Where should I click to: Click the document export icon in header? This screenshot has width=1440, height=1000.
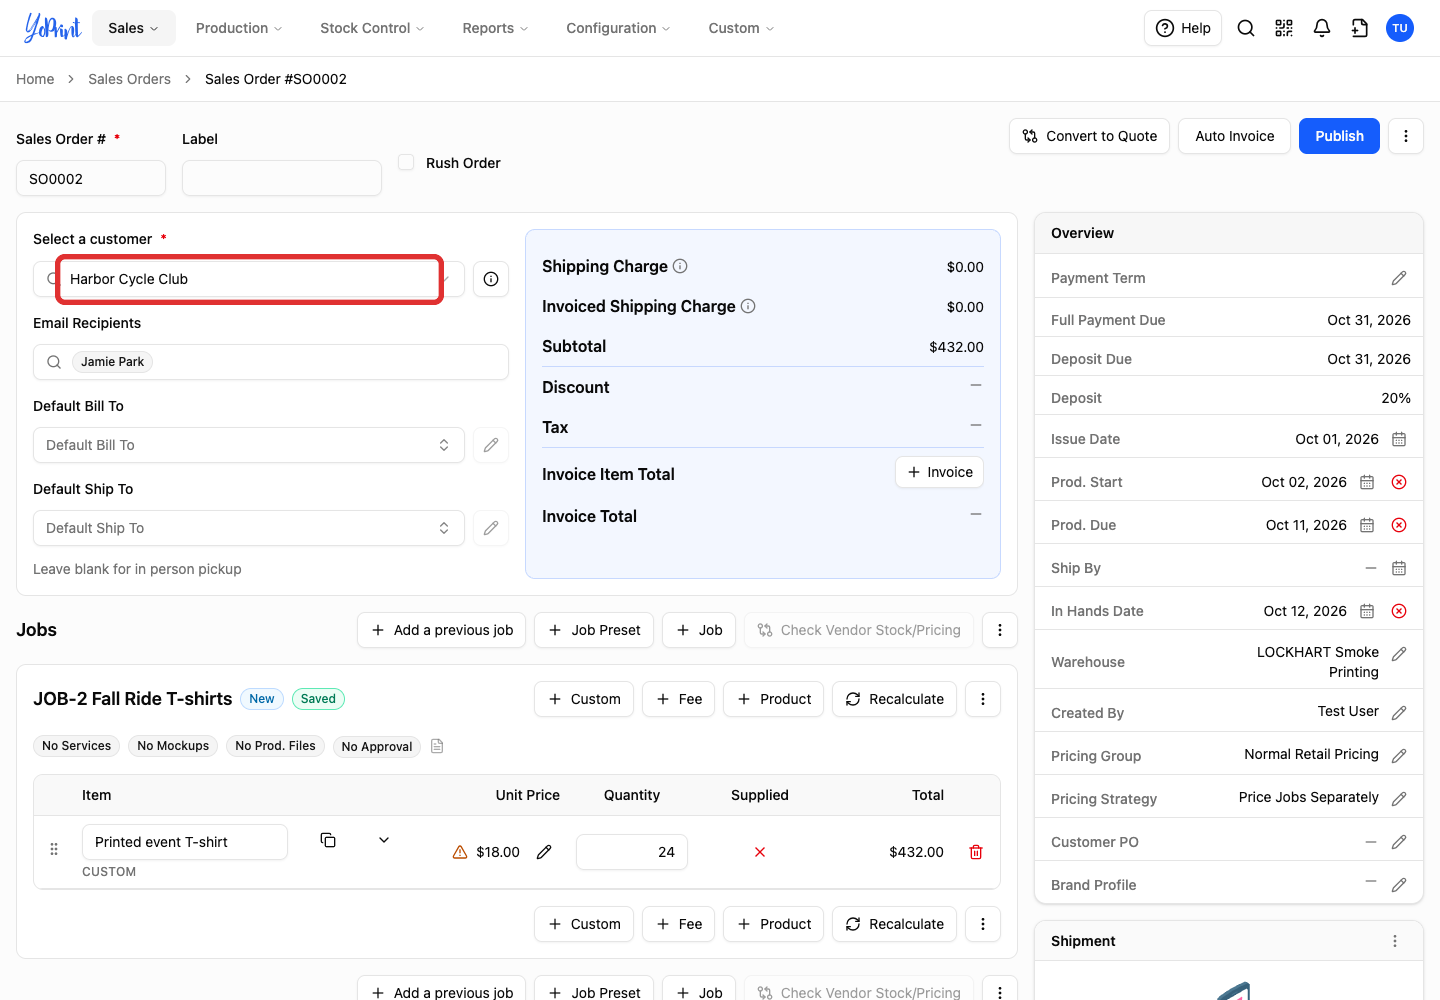(x=1360, y=28)
